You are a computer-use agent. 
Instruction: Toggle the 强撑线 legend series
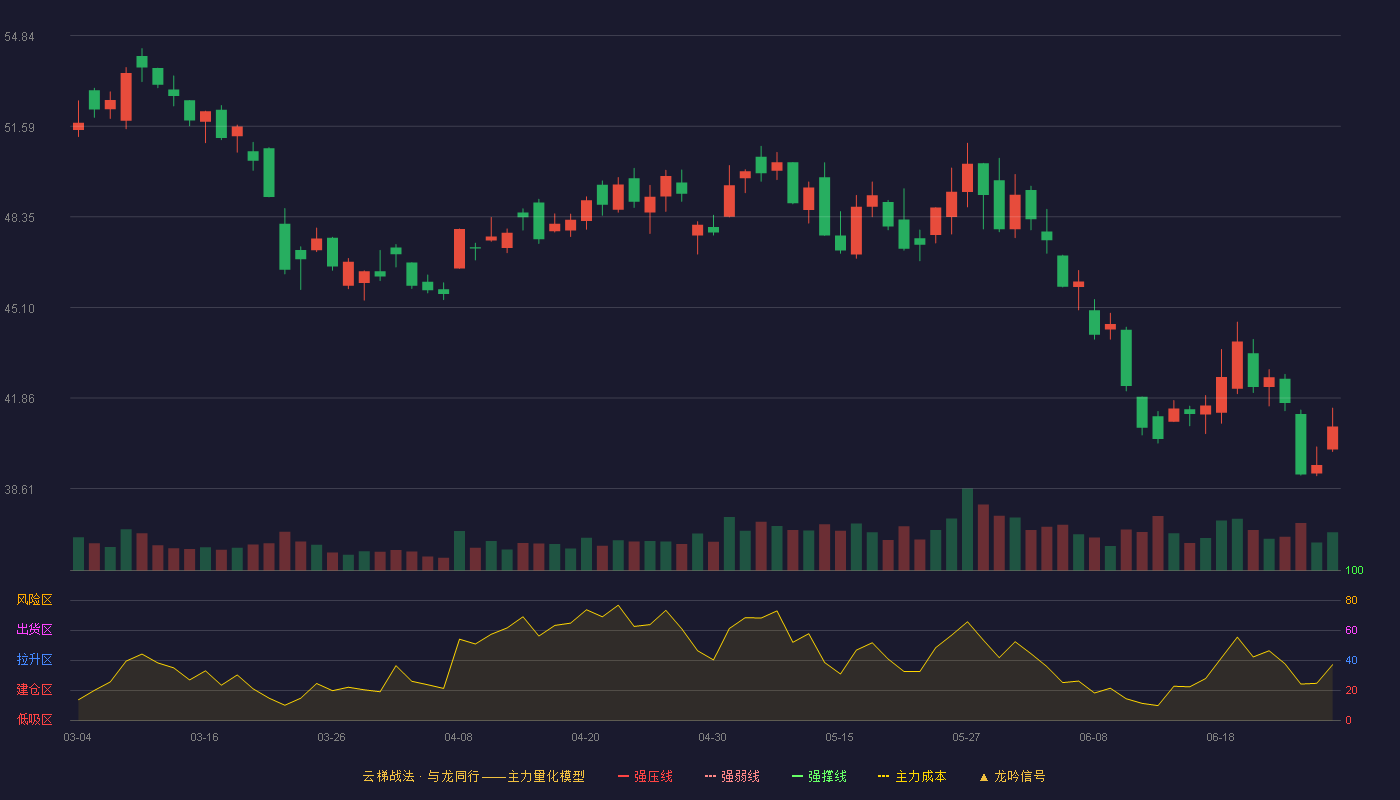click(x=819, y=776)
